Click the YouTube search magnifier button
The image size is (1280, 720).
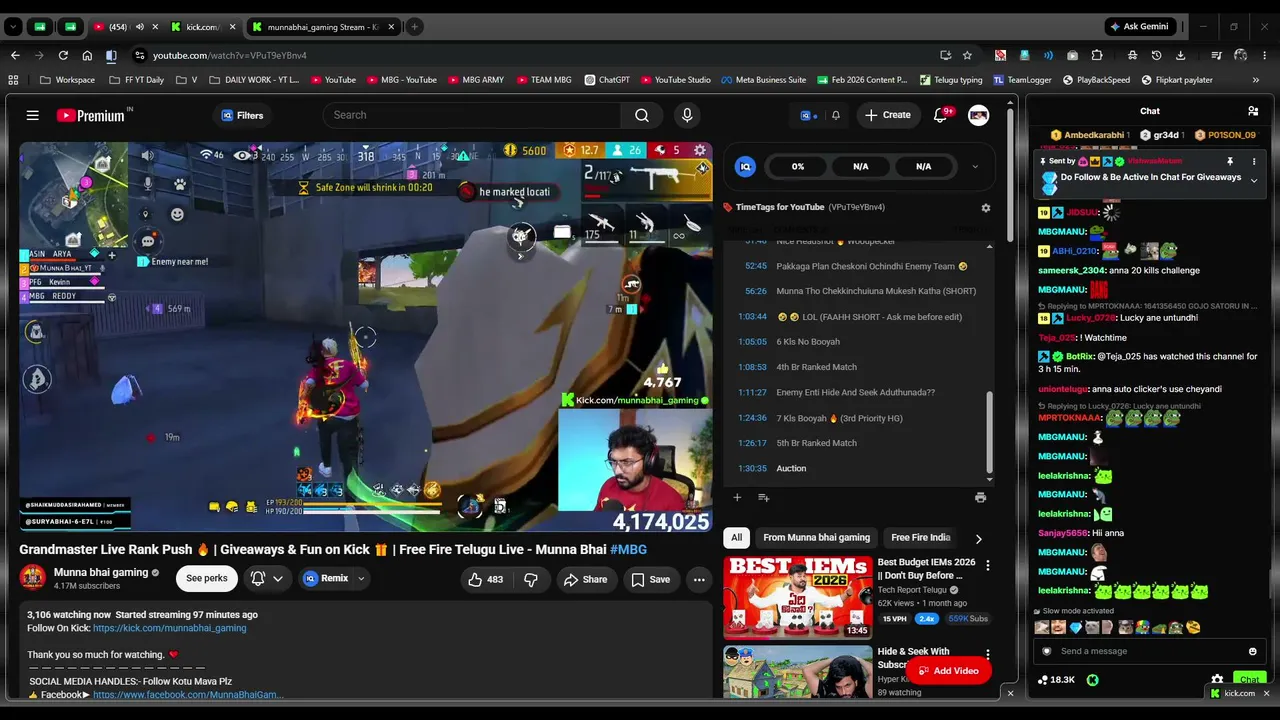tap(642, 115)
